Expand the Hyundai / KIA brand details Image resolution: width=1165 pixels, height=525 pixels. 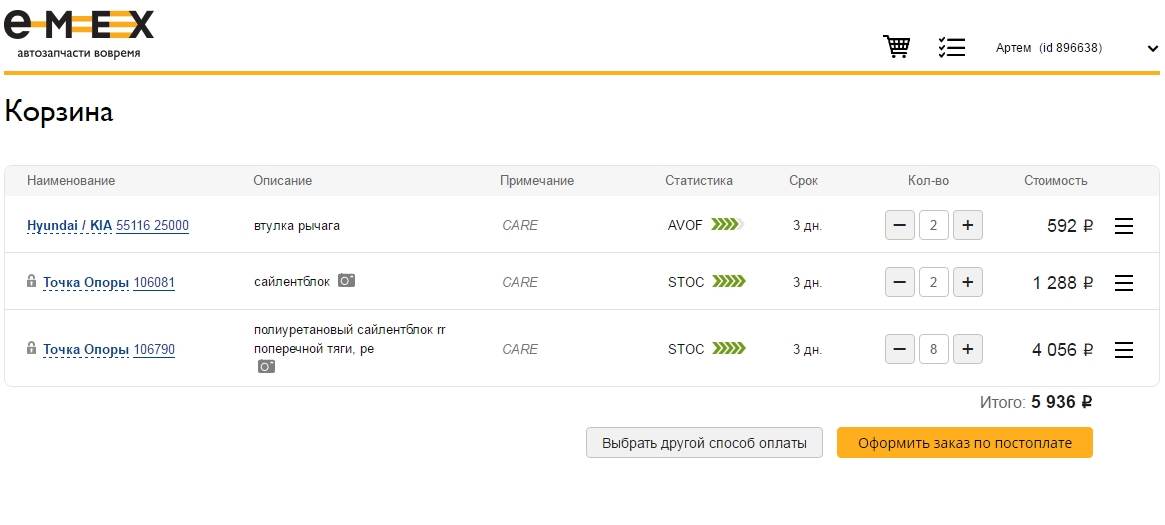coord(69,226)
